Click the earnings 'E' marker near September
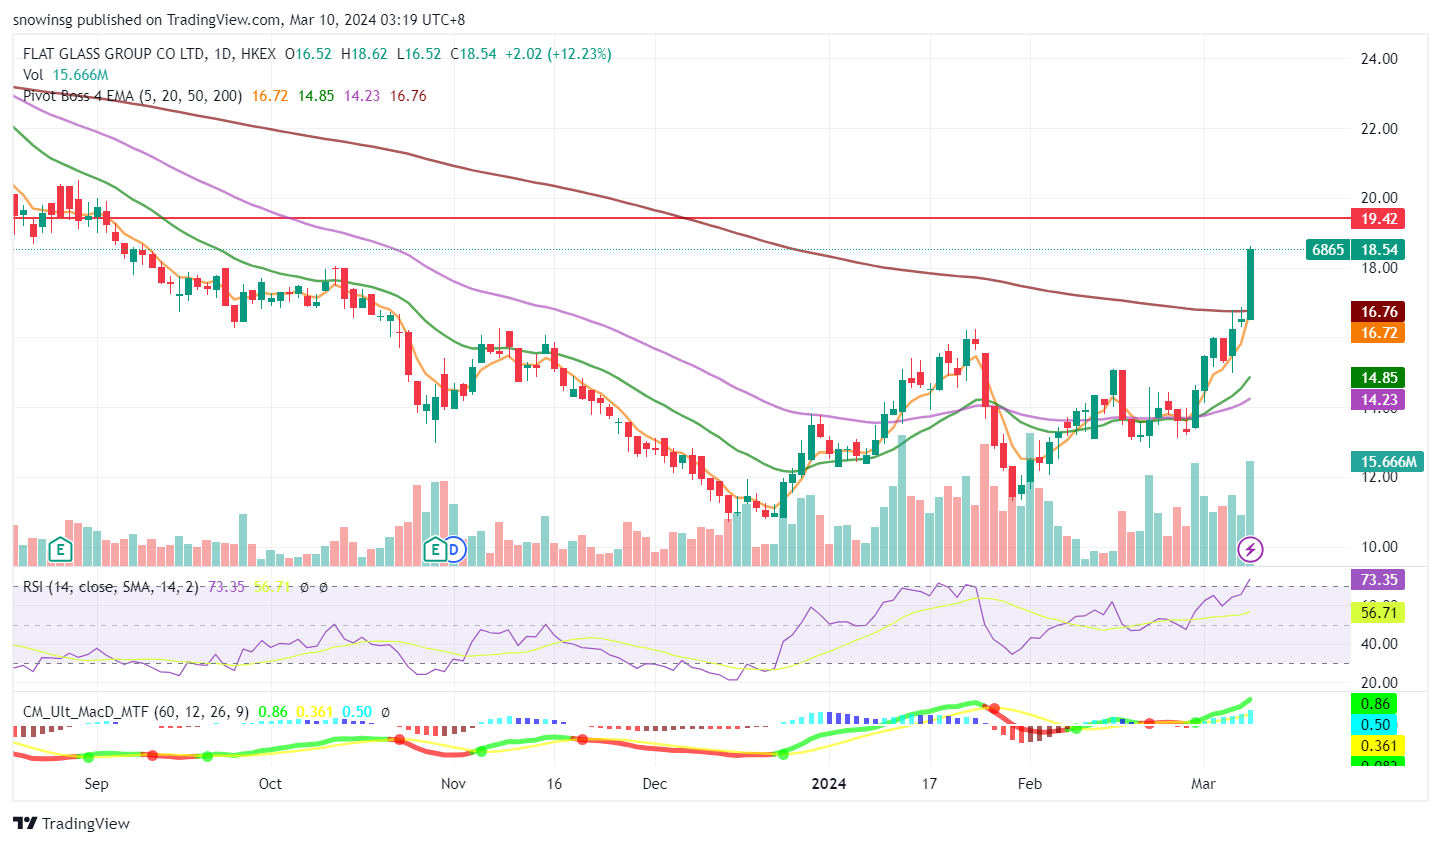 tap(60, 549)
